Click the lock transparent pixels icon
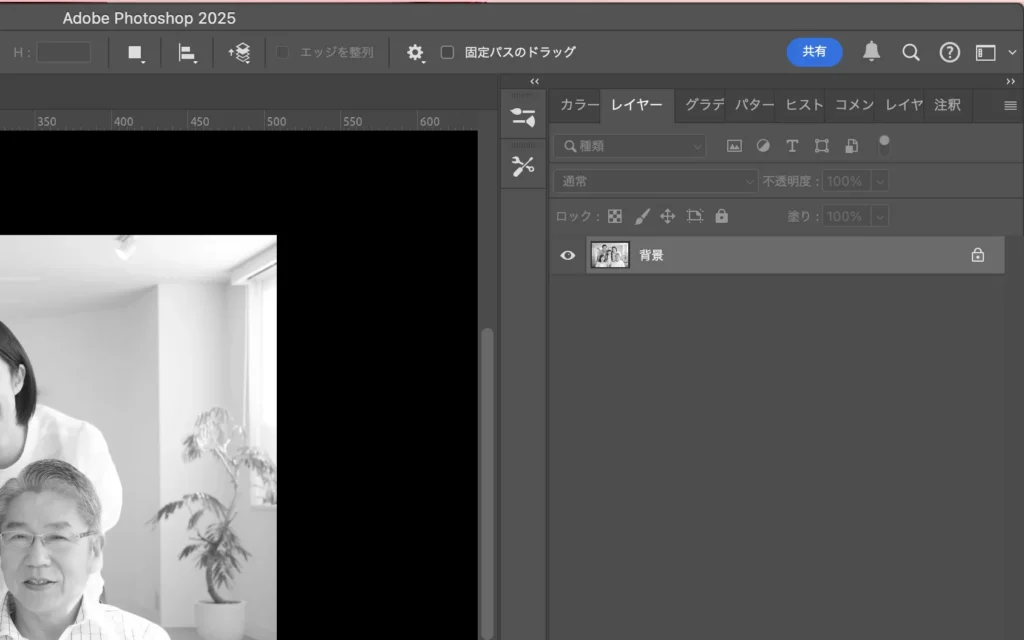This screenshot has width=1024, height=640. click(x=615, y=216)
